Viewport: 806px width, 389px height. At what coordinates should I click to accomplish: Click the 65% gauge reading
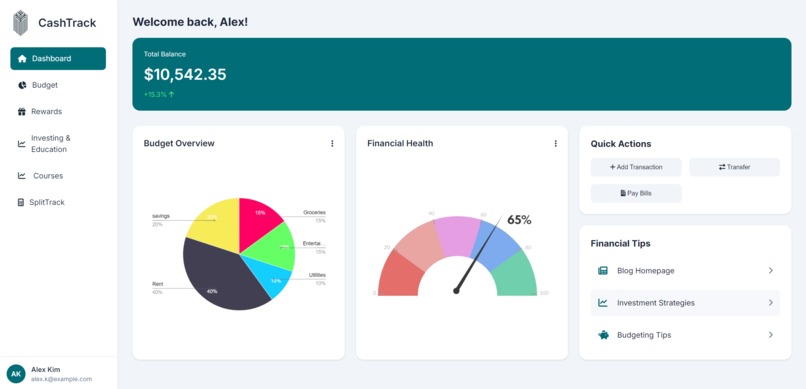pos(519,220)
